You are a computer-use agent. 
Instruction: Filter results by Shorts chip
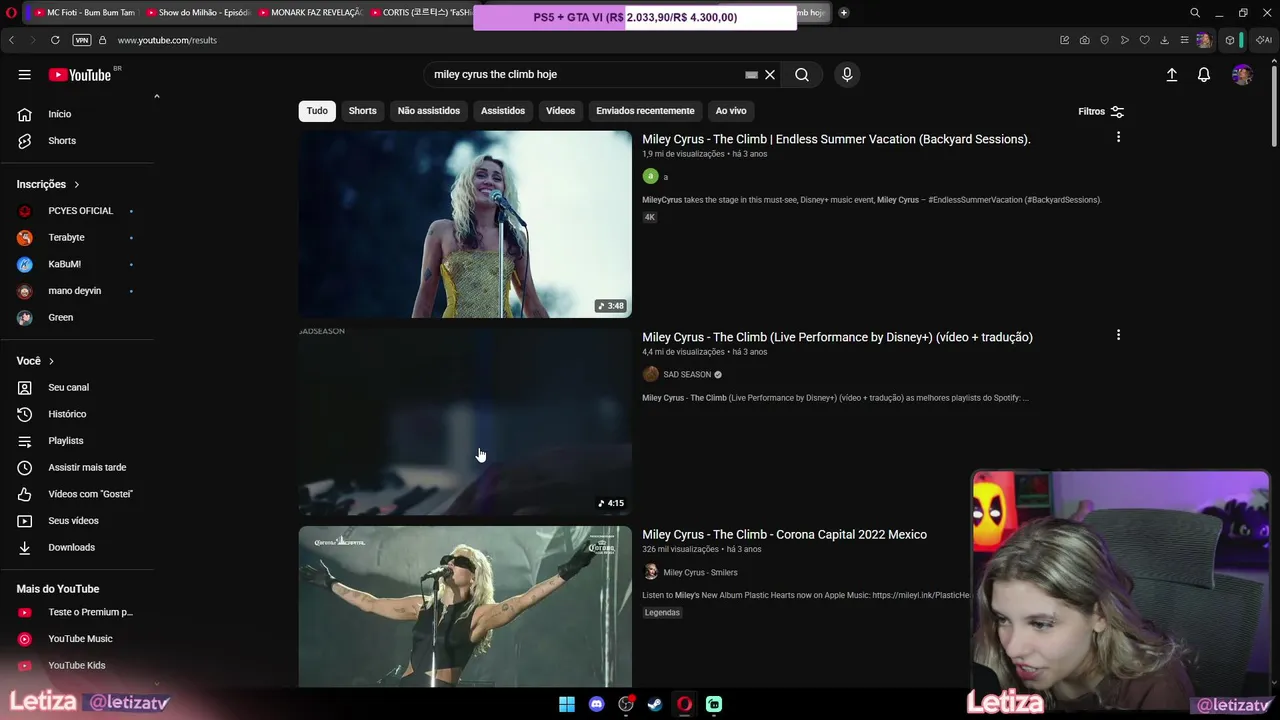pos(363,111)
